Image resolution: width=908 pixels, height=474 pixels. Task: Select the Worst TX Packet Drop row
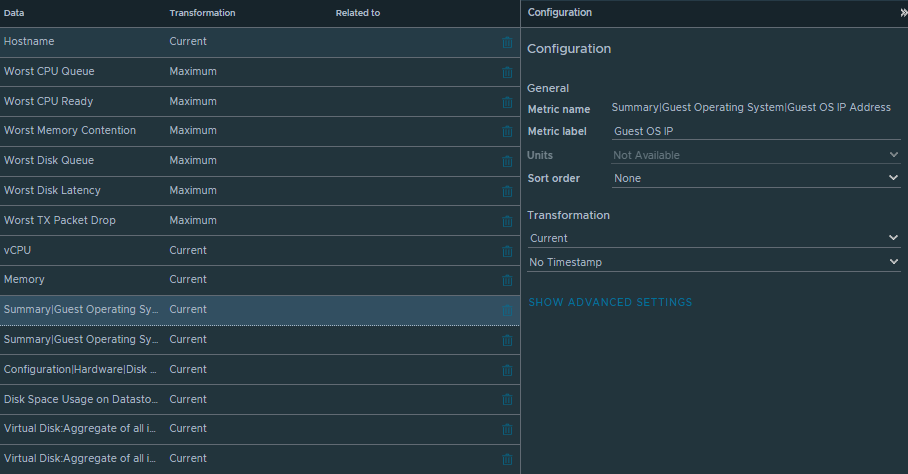click(x=259, y=221)
